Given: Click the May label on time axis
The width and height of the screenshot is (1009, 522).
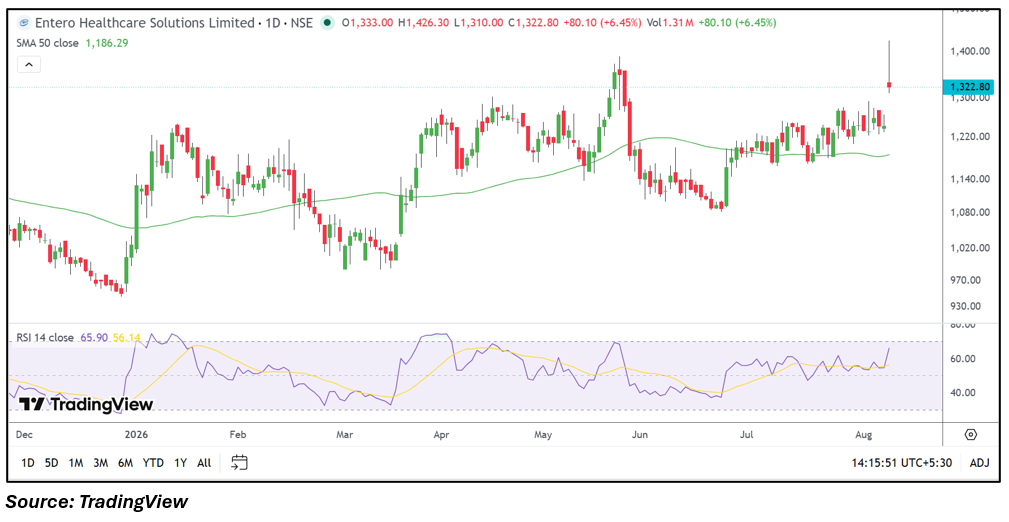Looking at the screenshot, I should click(x=543, y=435).
